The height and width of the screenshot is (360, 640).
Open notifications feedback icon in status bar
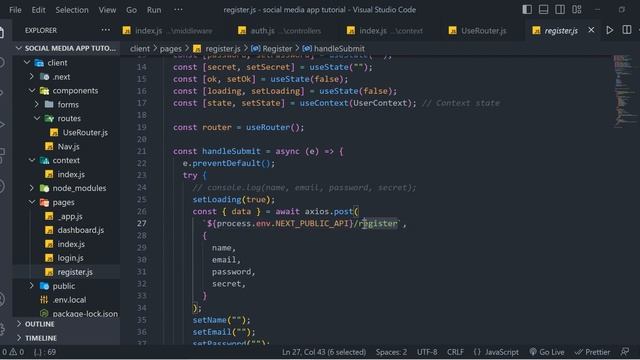(x=625, y=351)
